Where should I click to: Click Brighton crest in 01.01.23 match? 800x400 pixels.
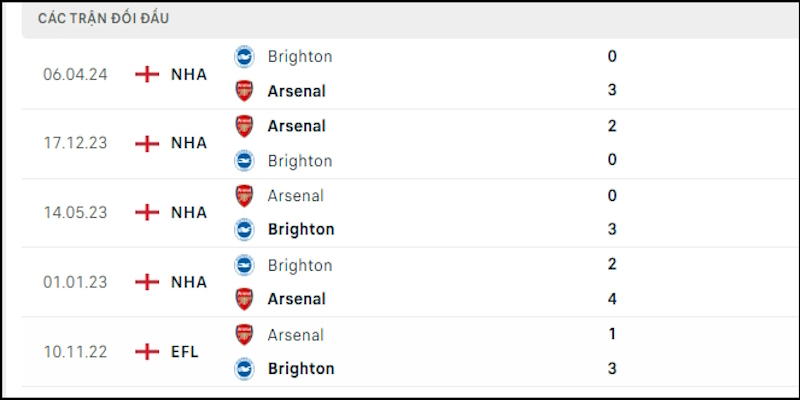(244, 265)
